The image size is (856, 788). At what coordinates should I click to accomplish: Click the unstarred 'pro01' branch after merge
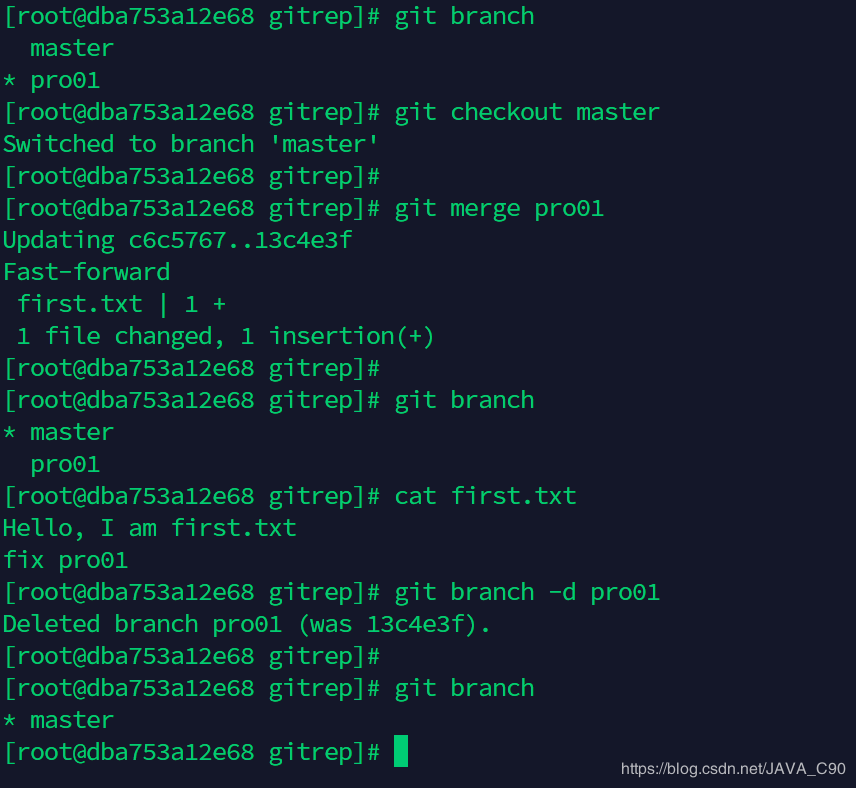coord(65,465)
